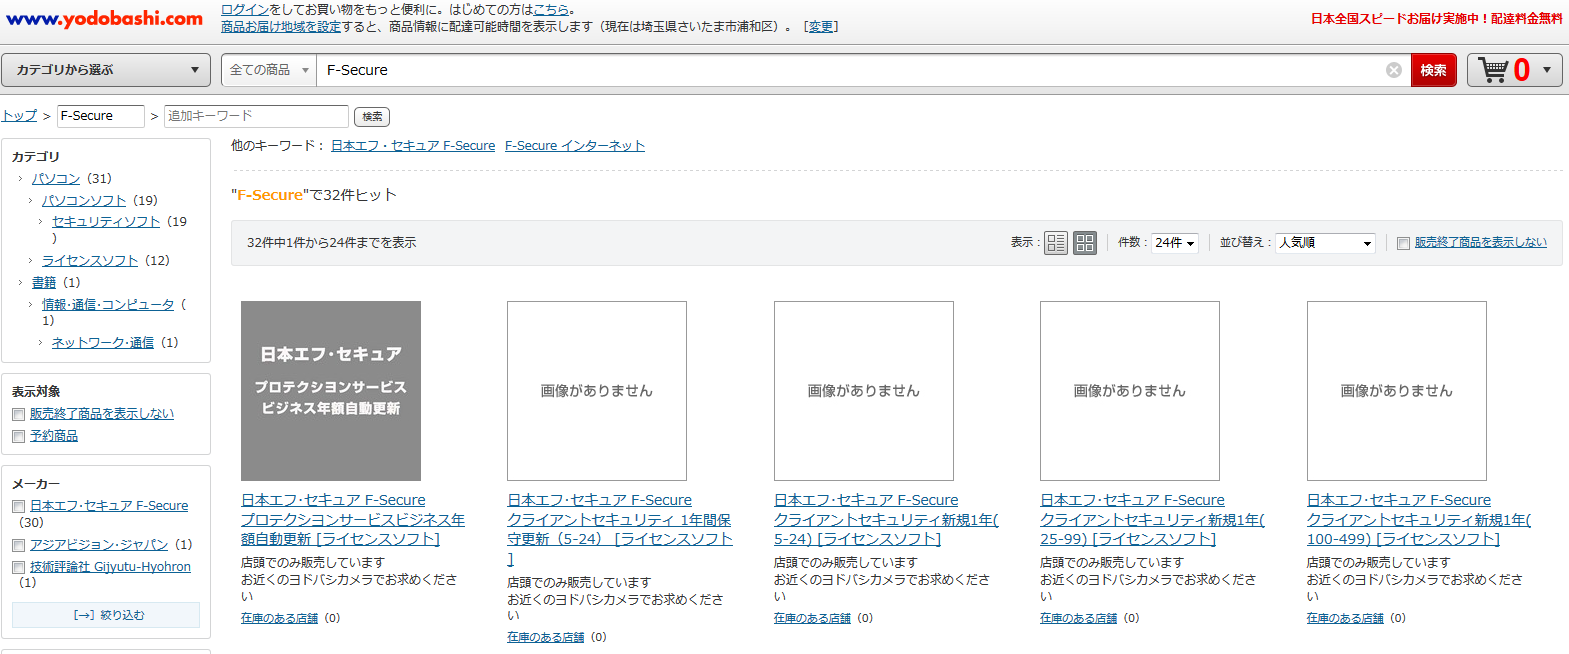Open 商品お届け地域を設定 link
Viewport: 1569px width, 654px height.
tap(281, 27)
